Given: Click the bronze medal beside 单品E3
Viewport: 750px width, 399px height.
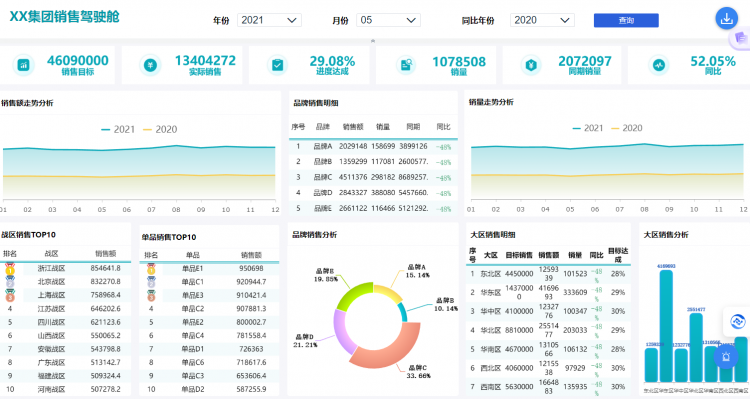Looking at the screenshot, I should tap(151, 296).
